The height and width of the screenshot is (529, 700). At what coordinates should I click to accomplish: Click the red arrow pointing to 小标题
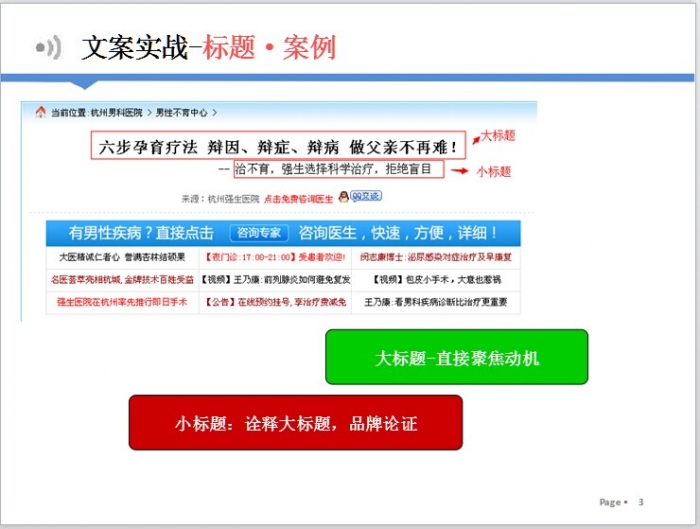pos(457,171)
